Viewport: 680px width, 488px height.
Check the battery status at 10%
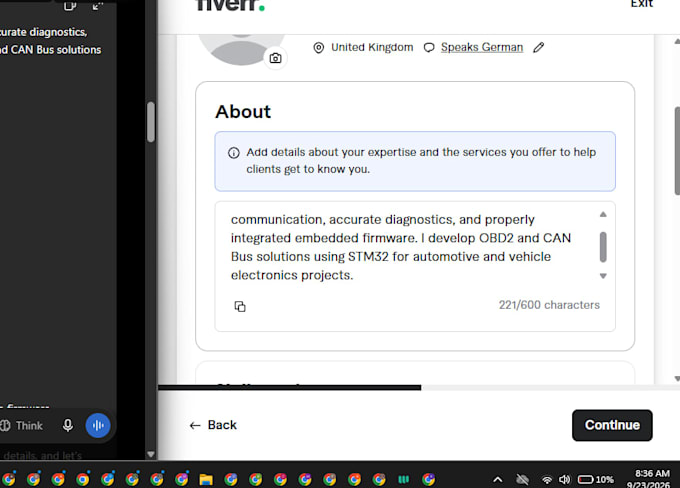[595, 479]
